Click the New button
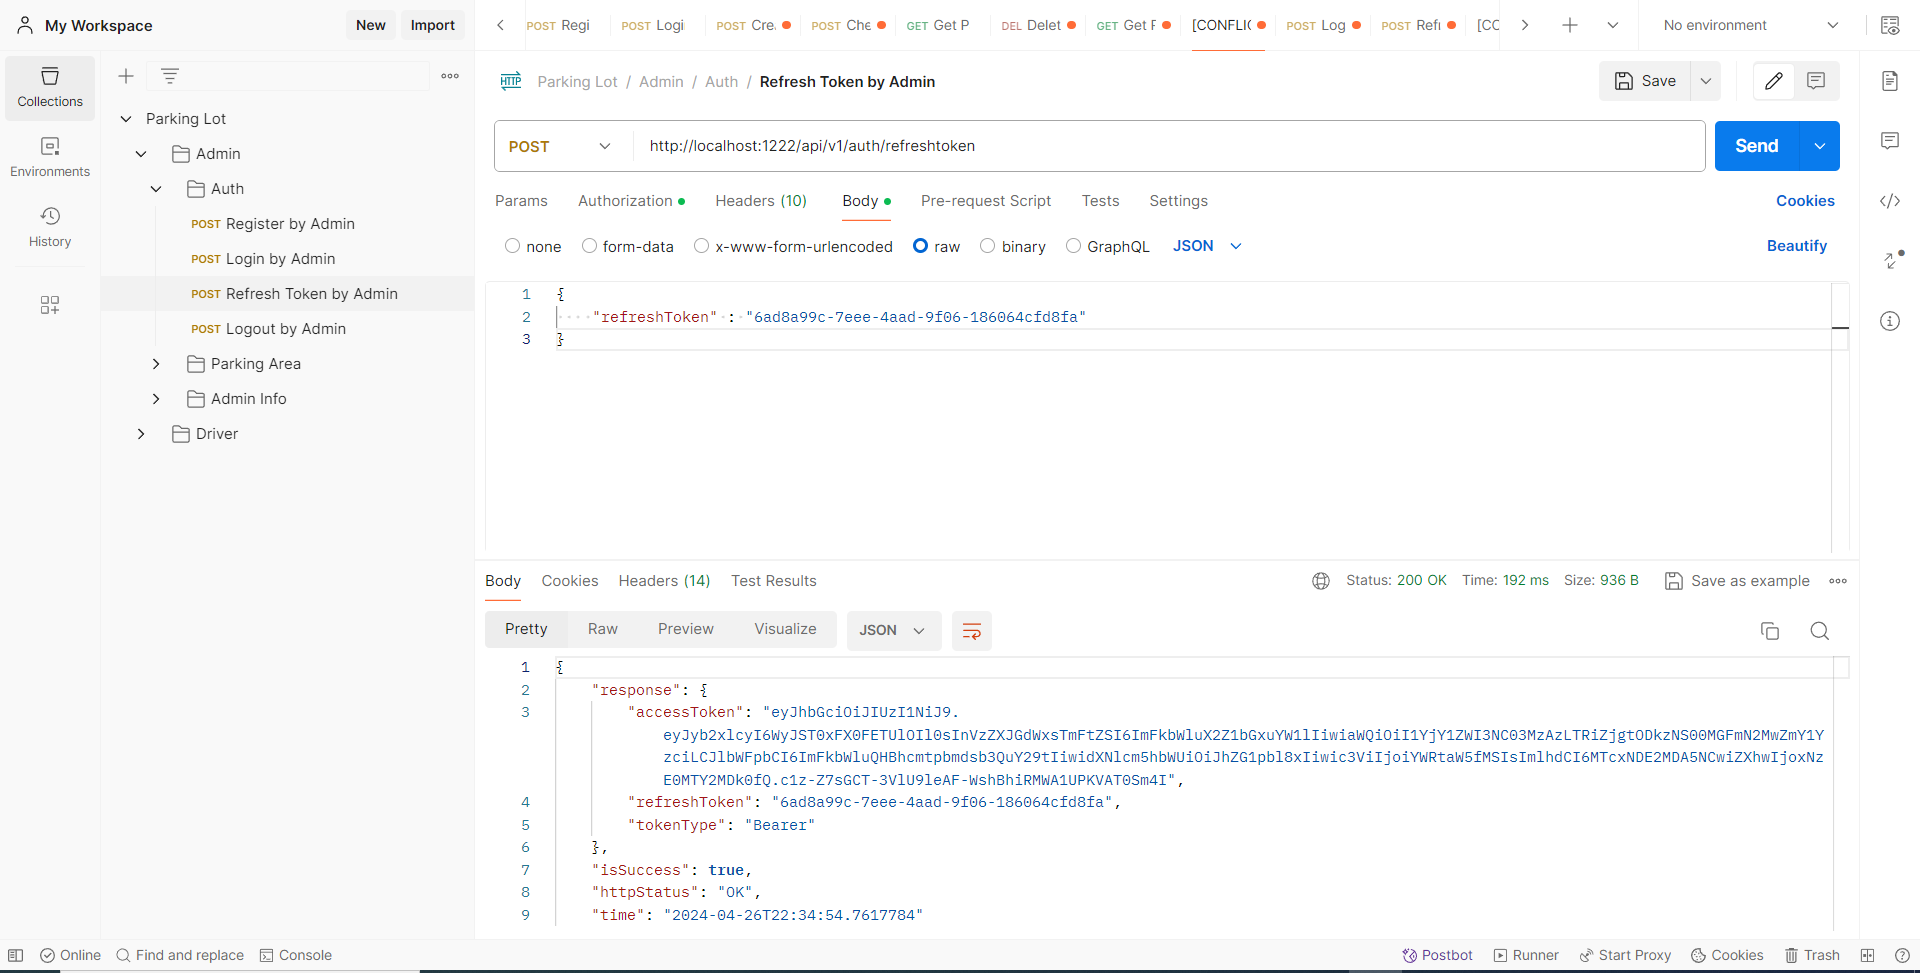This screenshot has width=1920, height=973. point(371,25)
